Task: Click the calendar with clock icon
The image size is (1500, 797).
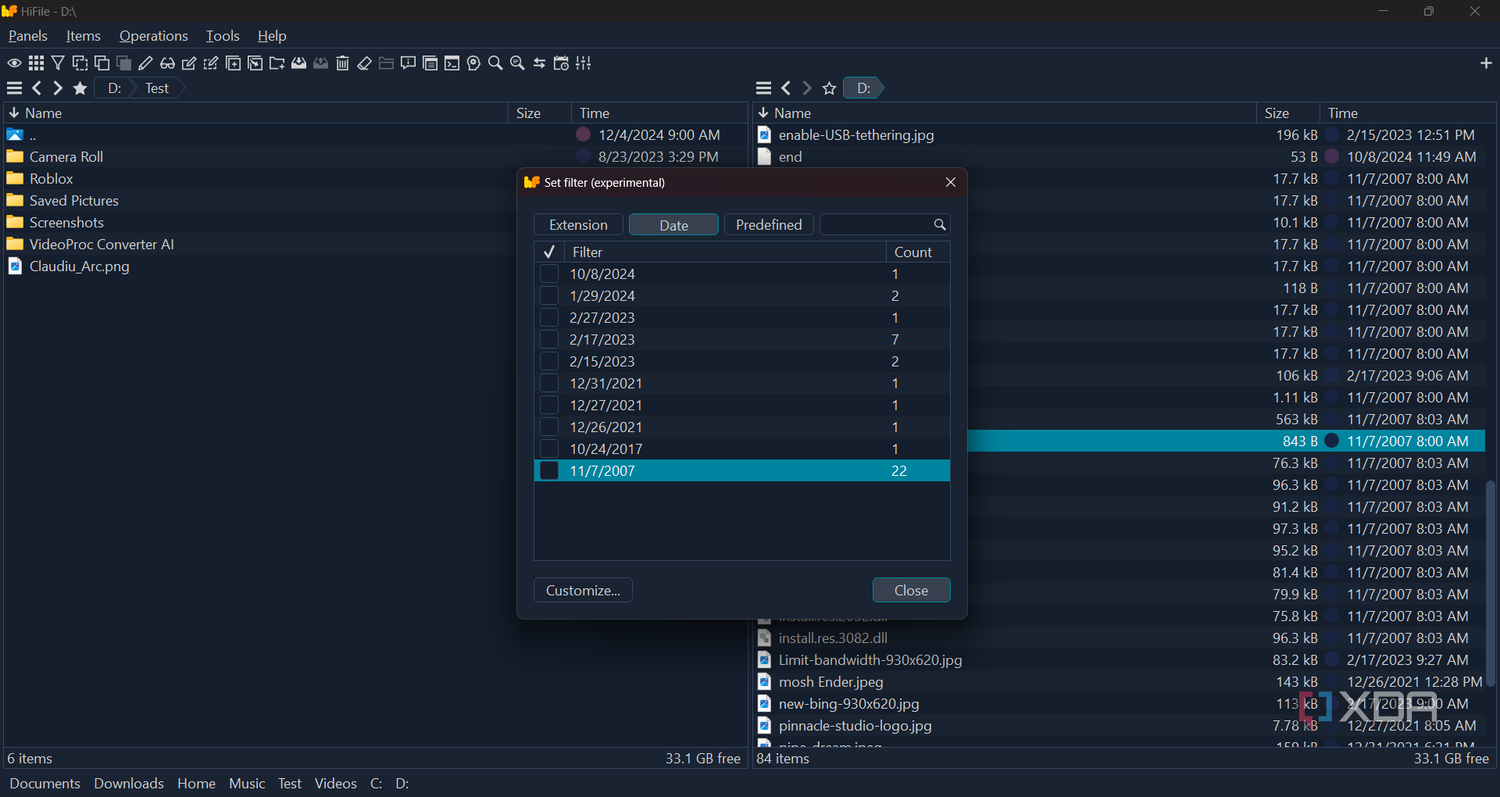Action: click(x=561, y=63)
